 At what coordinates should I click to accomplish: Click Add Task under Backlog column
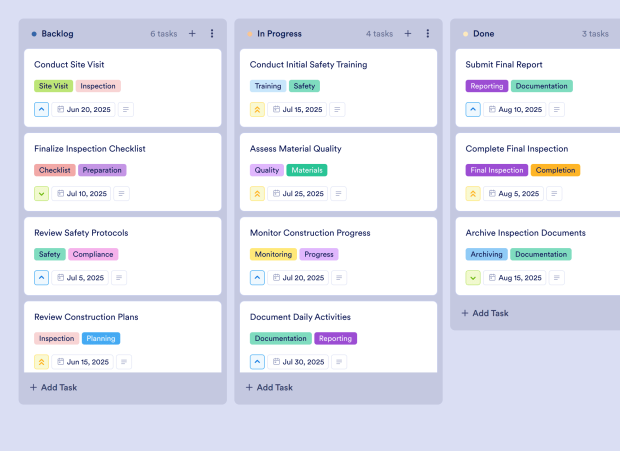pos(53,387)
